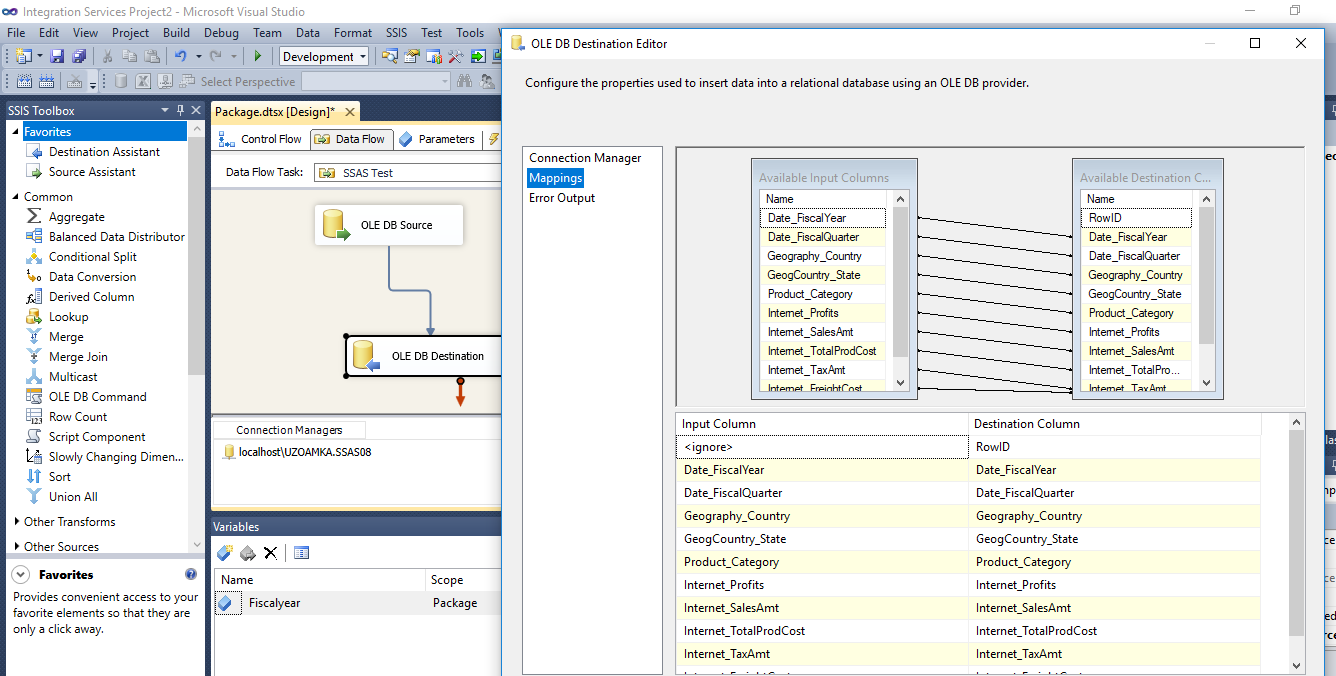Delete variable using the X icon

(270, 553)
